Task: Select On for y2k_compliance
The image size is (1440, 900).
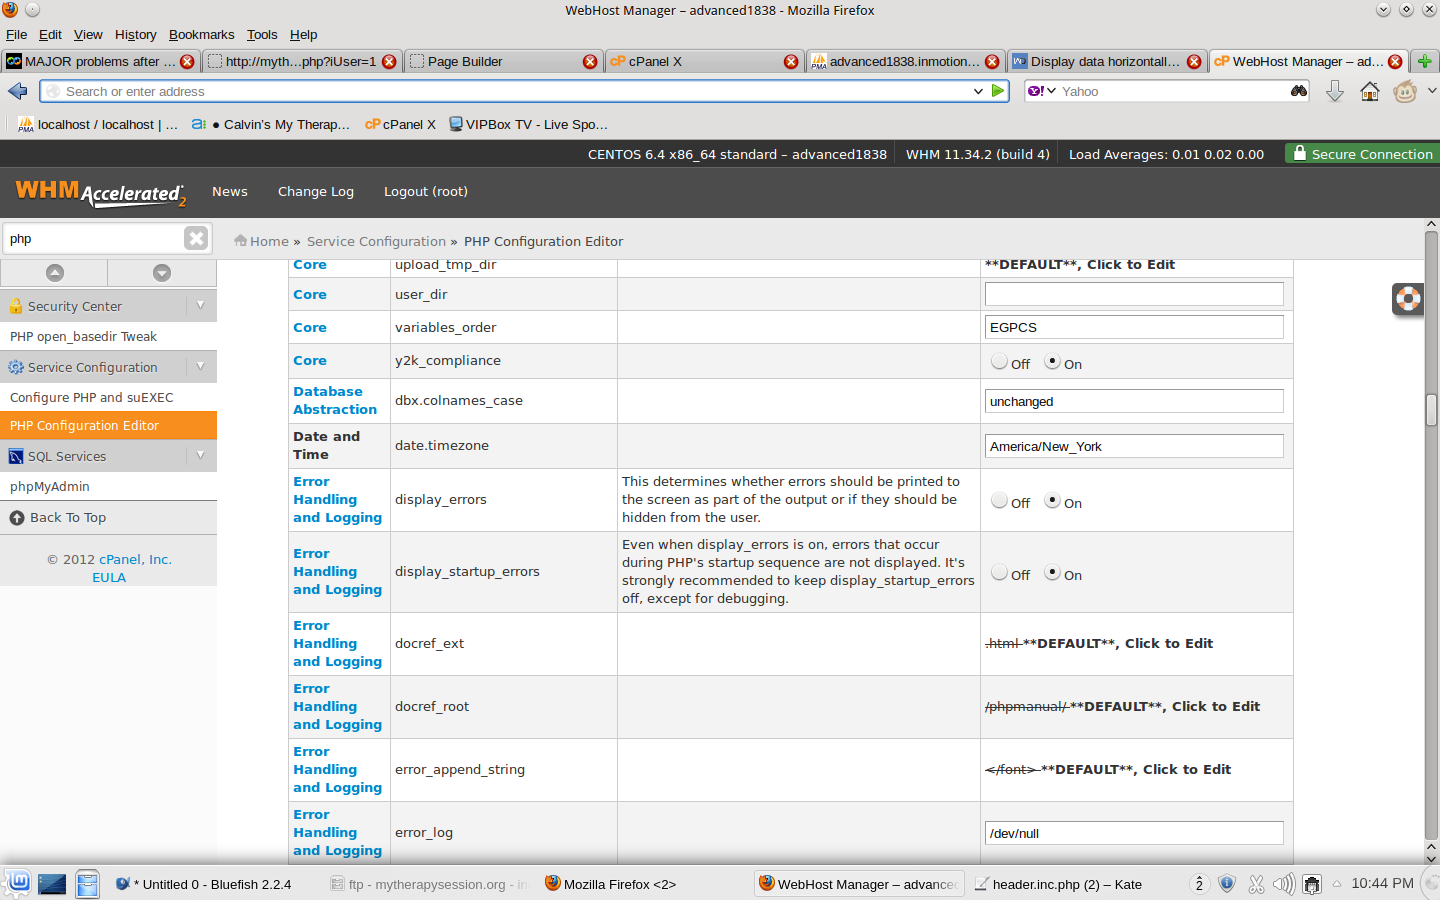Action: pos(1052,362)
